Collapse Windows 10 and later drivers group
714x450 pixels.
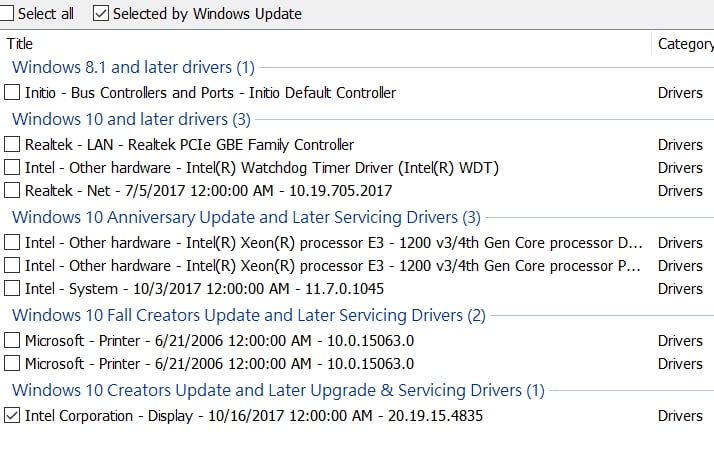click(131, 119)
